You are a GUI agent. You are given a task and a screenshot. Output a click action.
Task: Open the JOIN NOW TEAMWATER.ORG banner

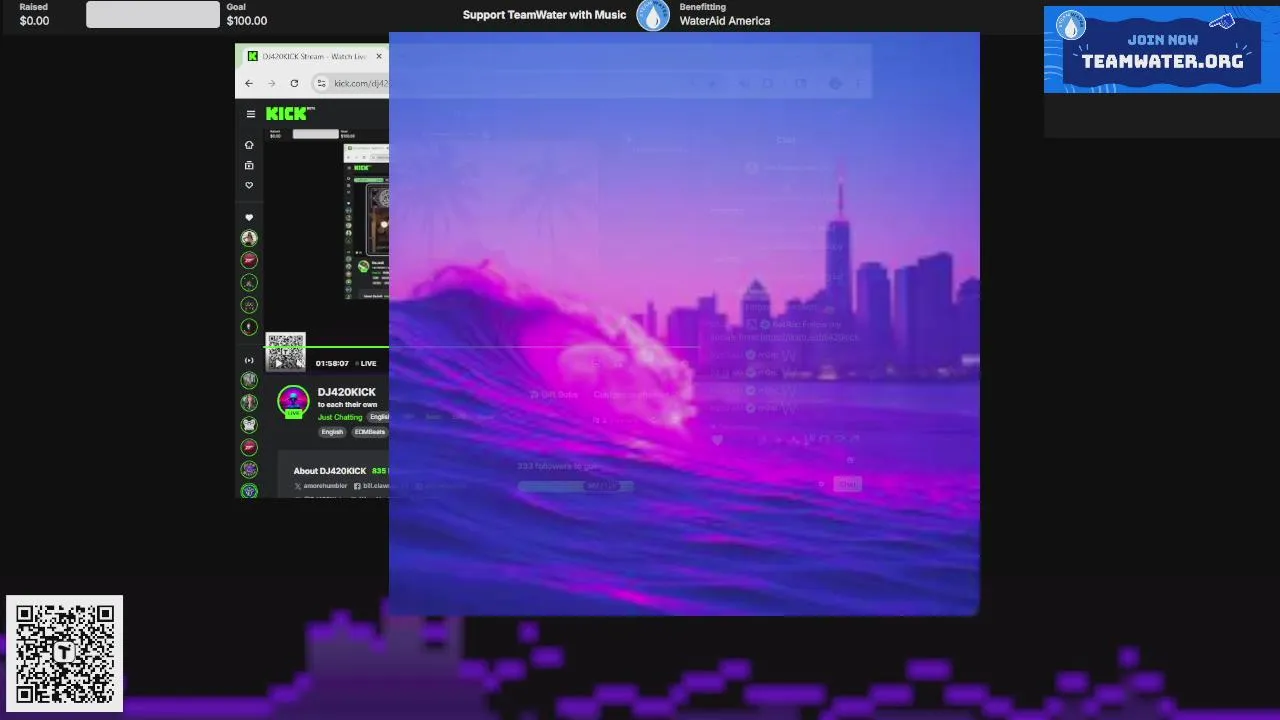tap(1161, 49)
